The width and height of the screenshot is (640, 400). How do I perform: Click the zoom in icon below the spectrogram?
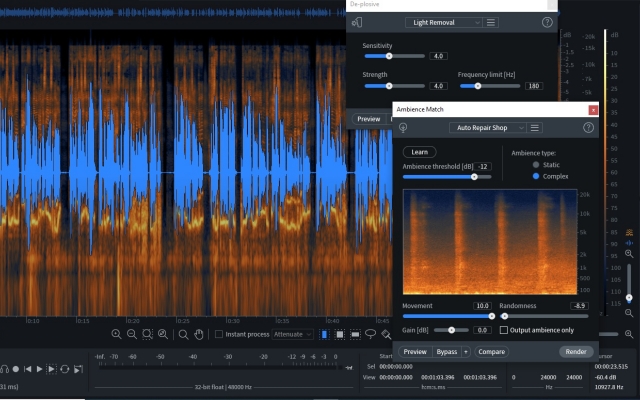[116, 334]
